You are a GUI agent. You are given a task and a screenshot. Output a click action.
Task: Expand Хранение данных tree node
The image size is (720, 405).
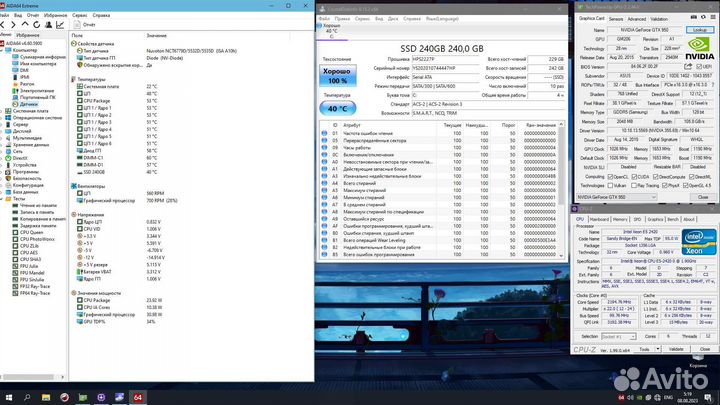pyautogui.click(x=1, y=145)
